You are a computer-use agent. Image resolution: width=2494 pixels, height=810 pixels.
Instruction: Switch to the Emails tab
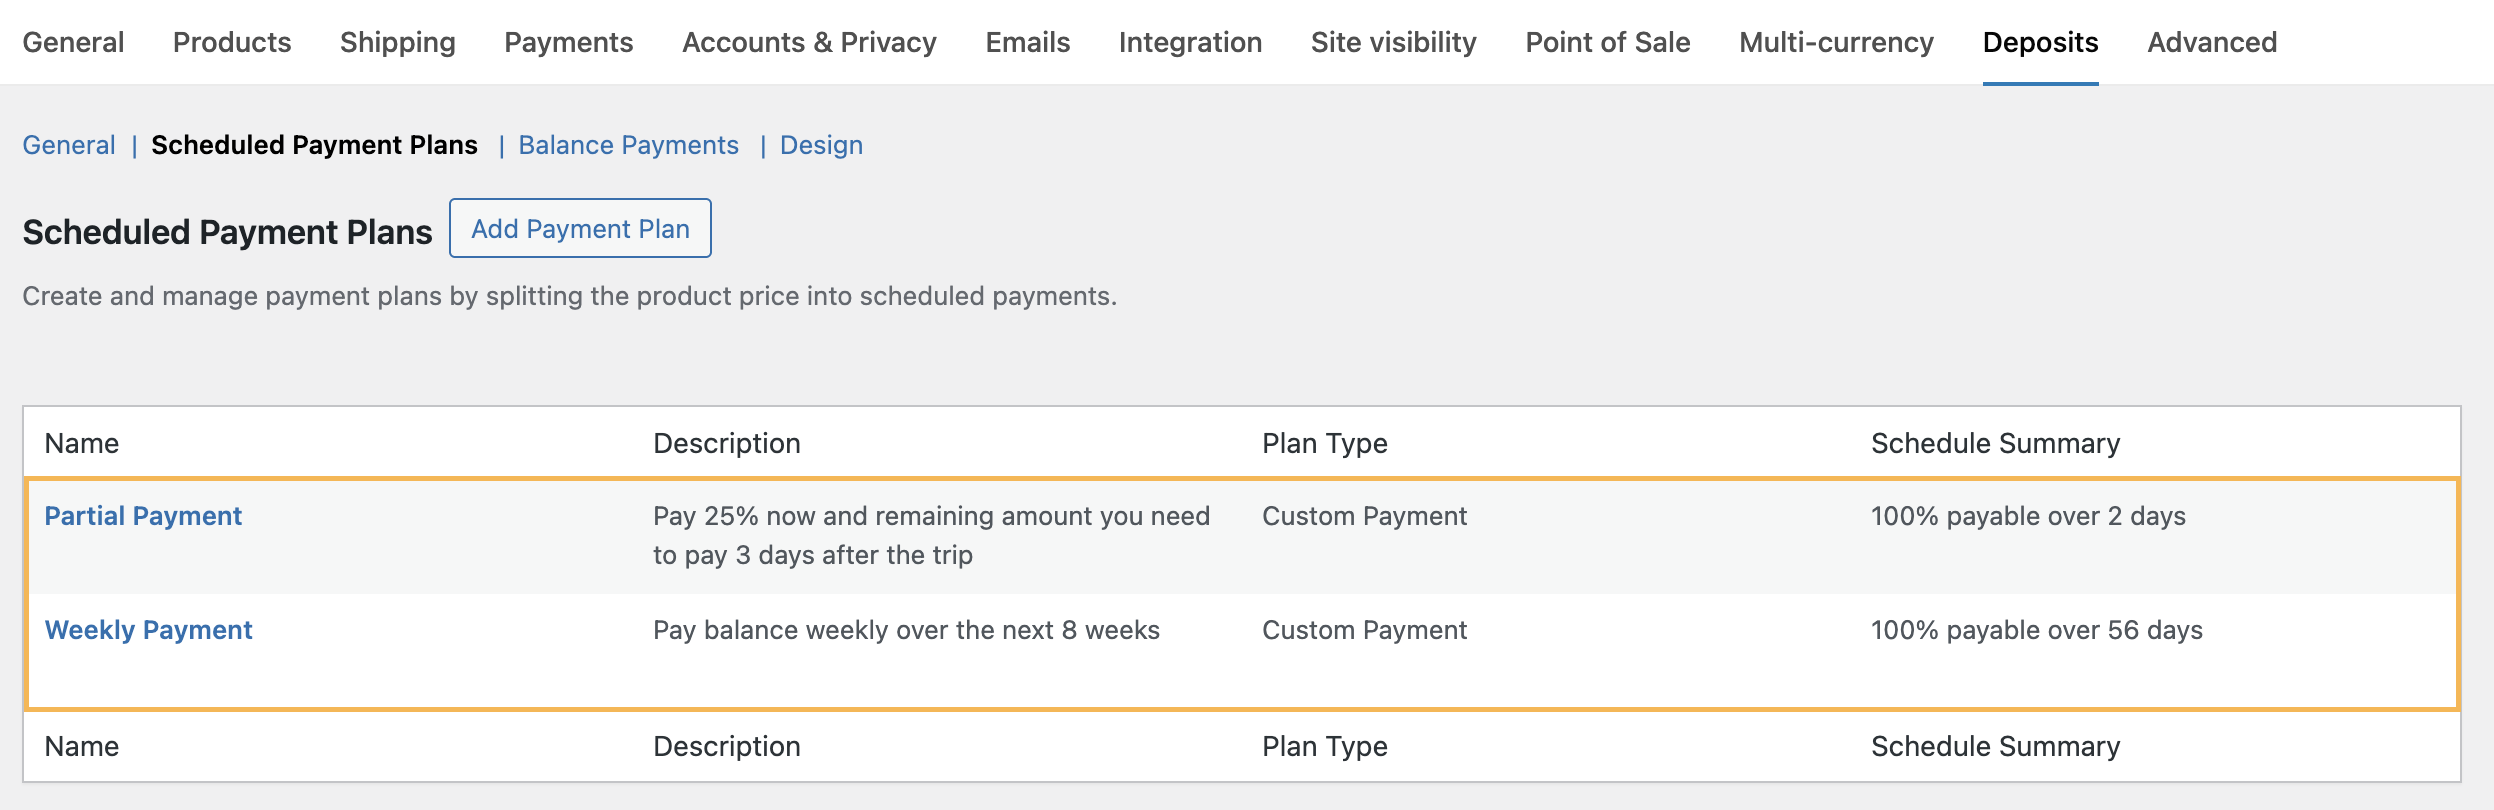pos(1027,42)
